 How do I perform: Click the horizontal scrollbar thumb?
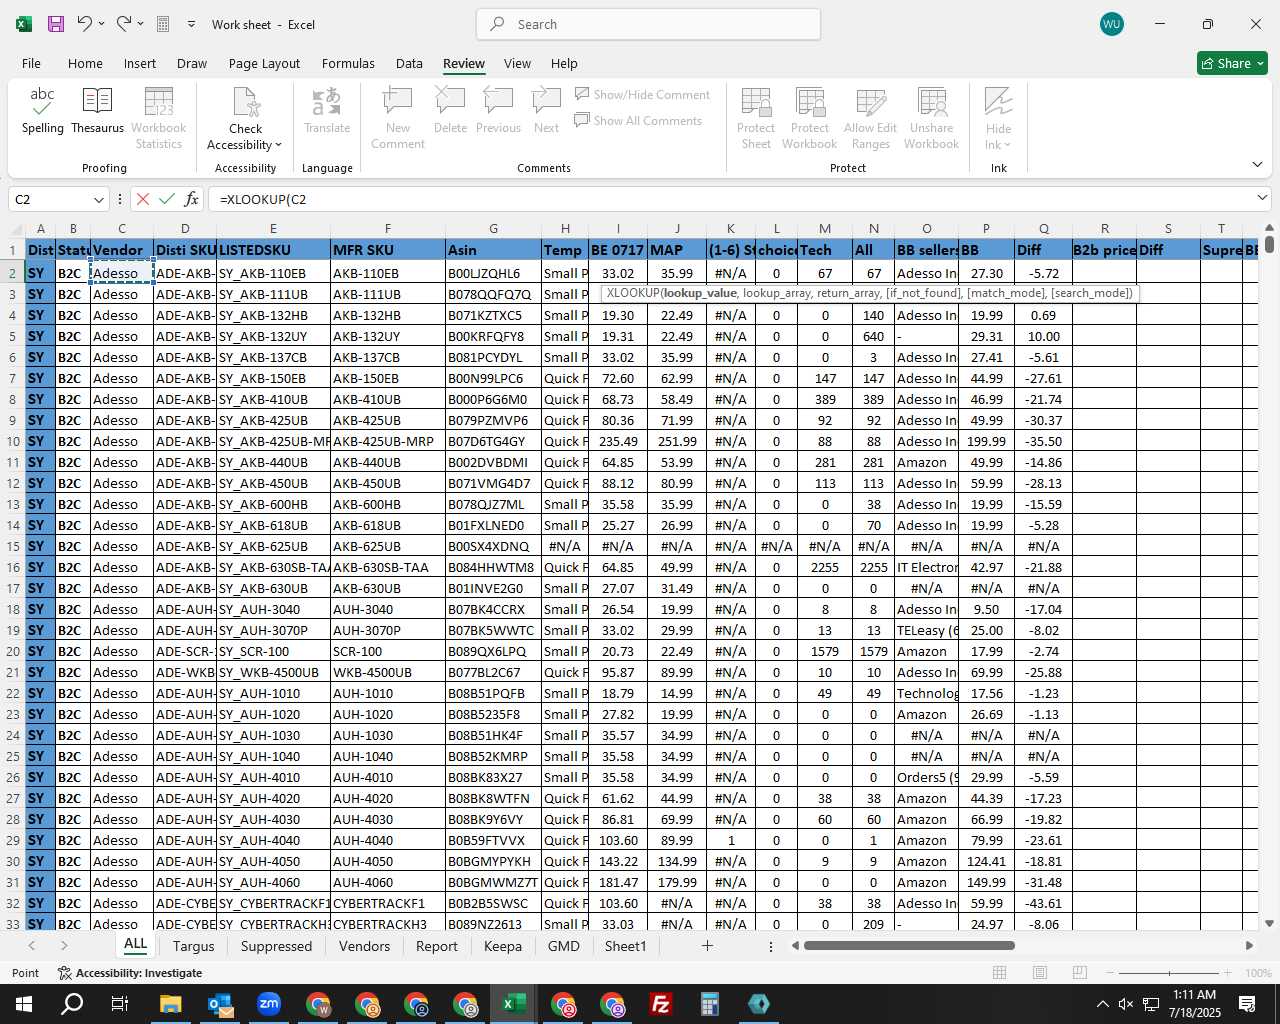909,946
